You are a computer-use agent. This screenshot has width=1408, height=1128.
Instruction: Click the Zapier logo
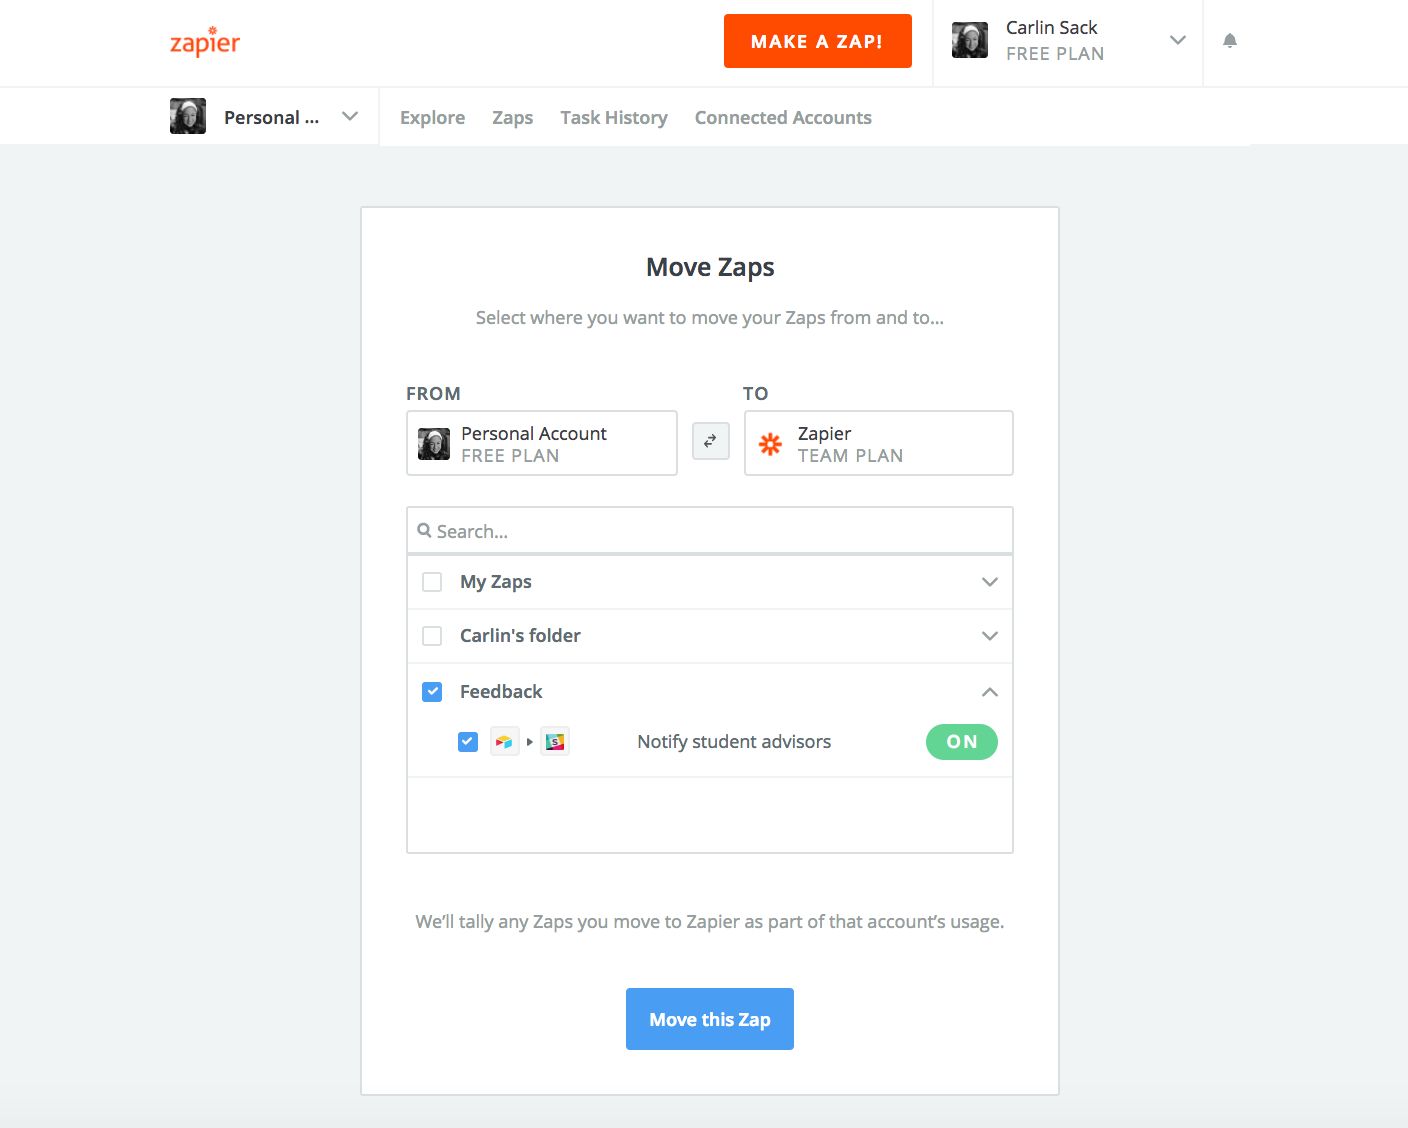click(205, 42)
